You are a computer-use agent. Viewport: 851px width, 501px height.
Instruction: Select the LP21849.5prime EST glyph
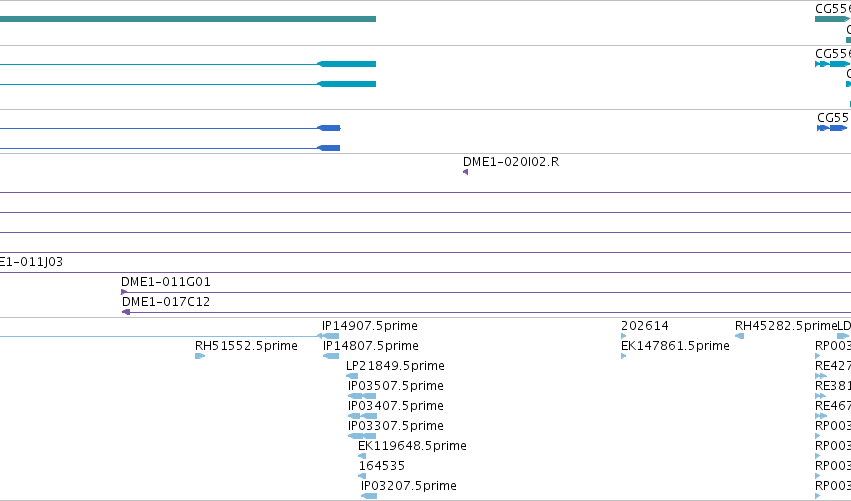[x=352, y=376]
